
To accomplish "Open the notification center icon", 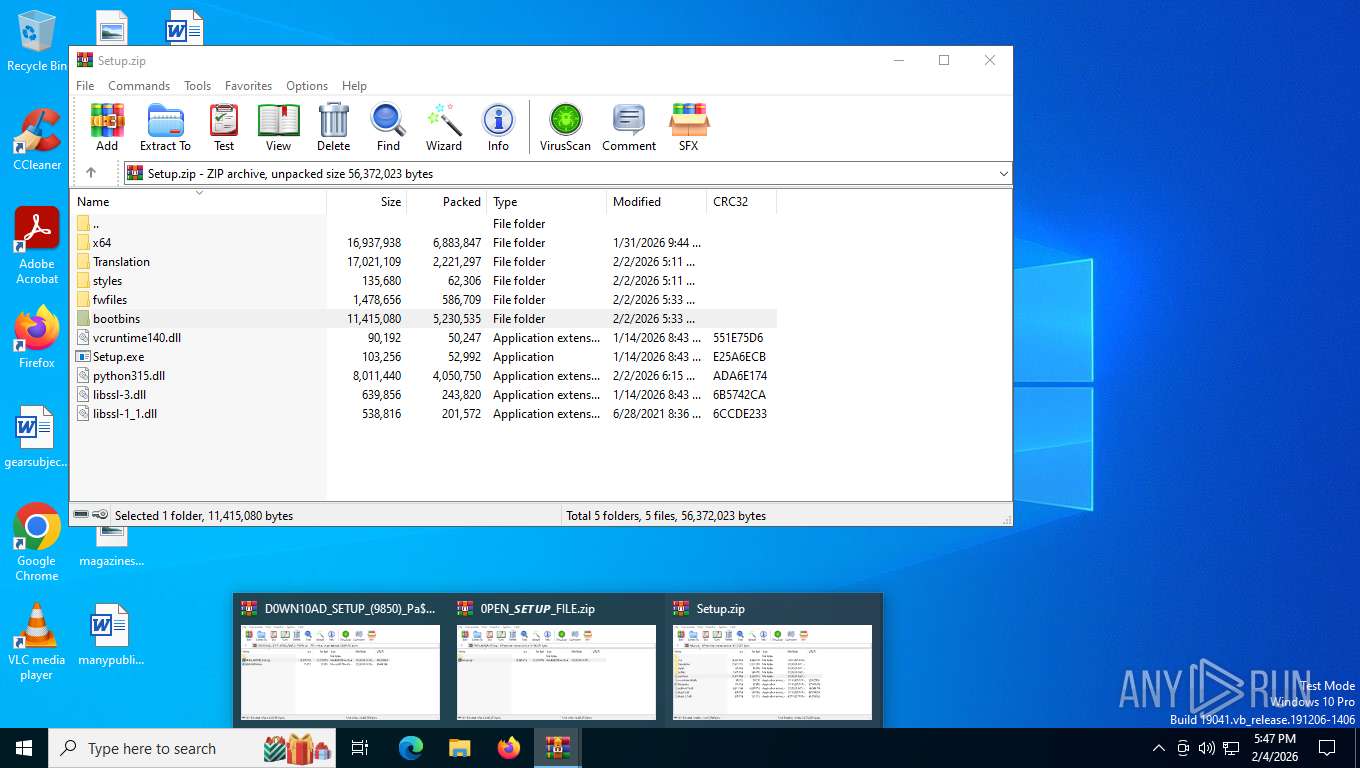I will [x=1327, y=748].
